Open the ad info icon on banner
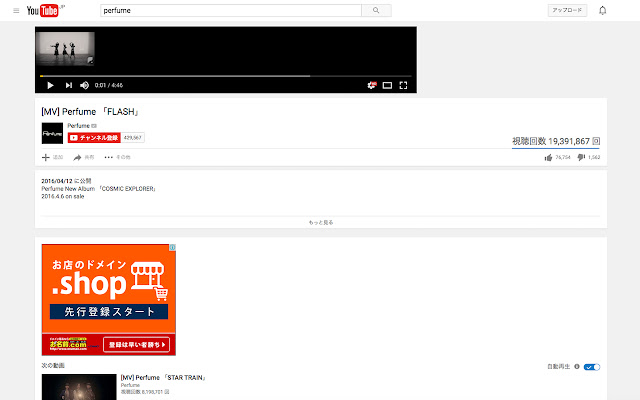This screenshot has width=640, height=400. coord(172,247)
